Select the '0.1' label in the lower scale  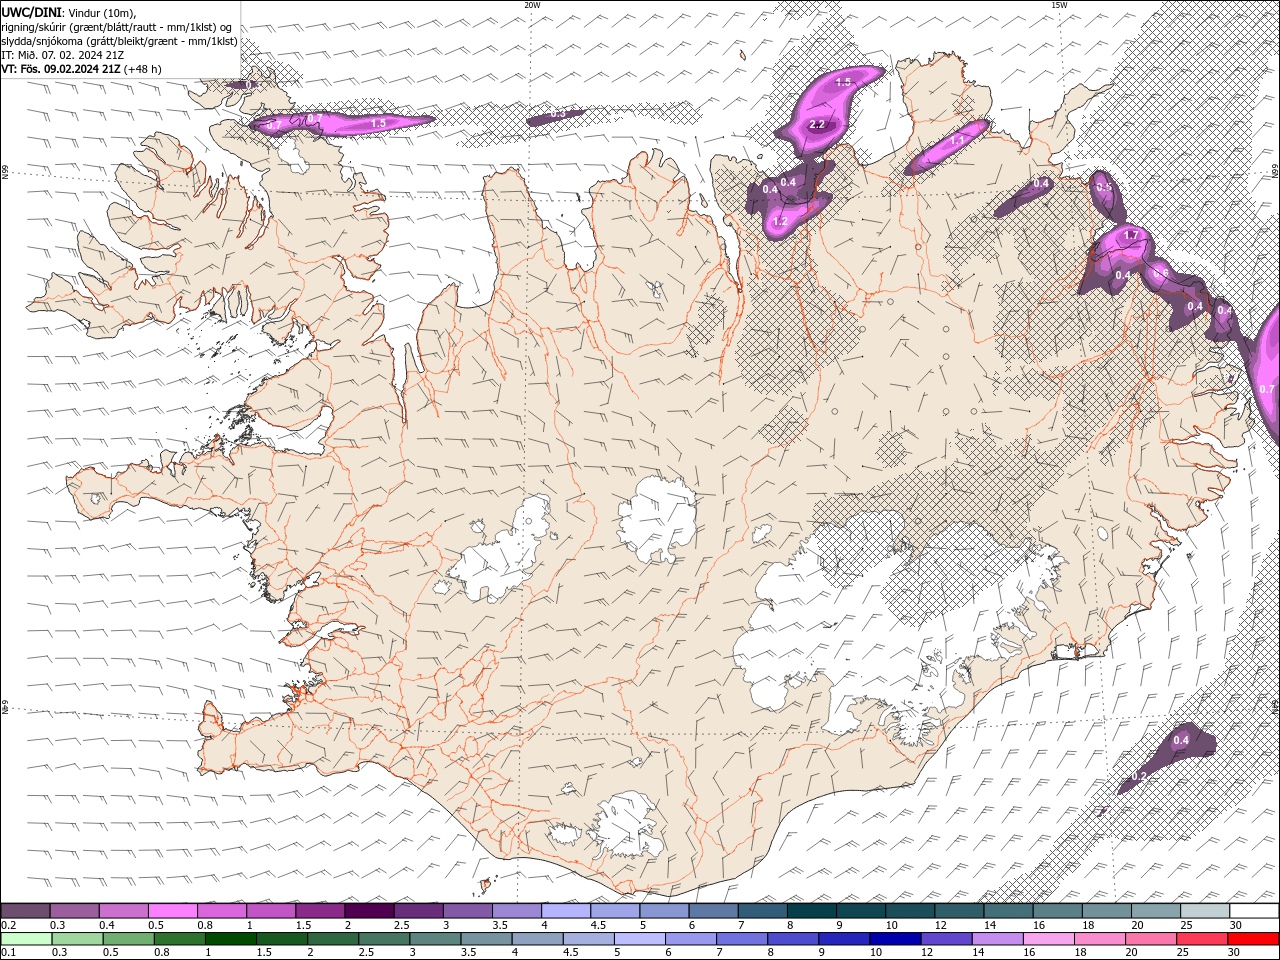[8, 952]
